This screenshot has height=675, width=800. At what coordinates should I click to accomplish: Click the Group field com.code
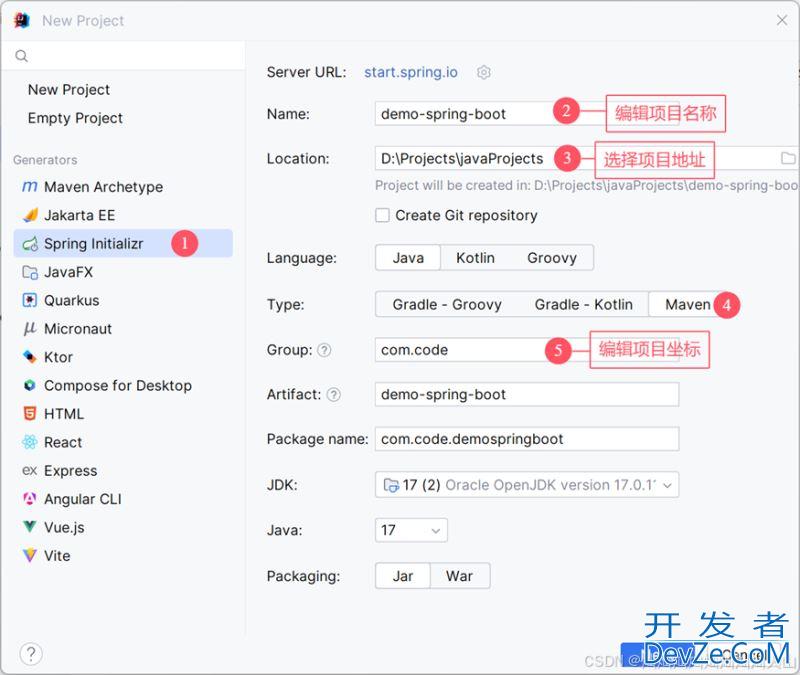tap(527, 350)
